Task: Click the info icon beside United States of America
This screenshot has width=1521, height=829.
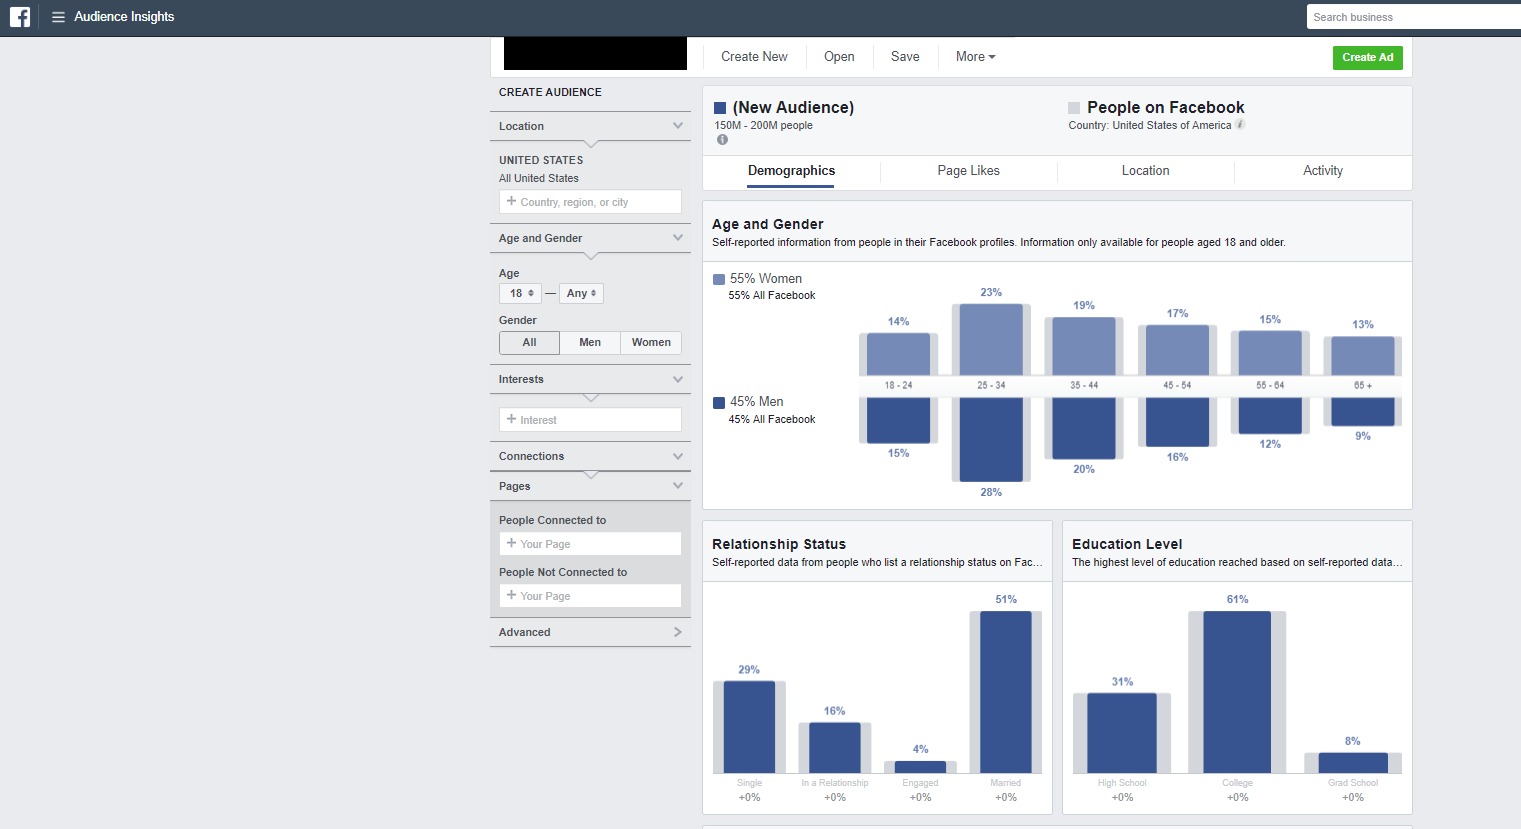Action: coord(1240,125)
